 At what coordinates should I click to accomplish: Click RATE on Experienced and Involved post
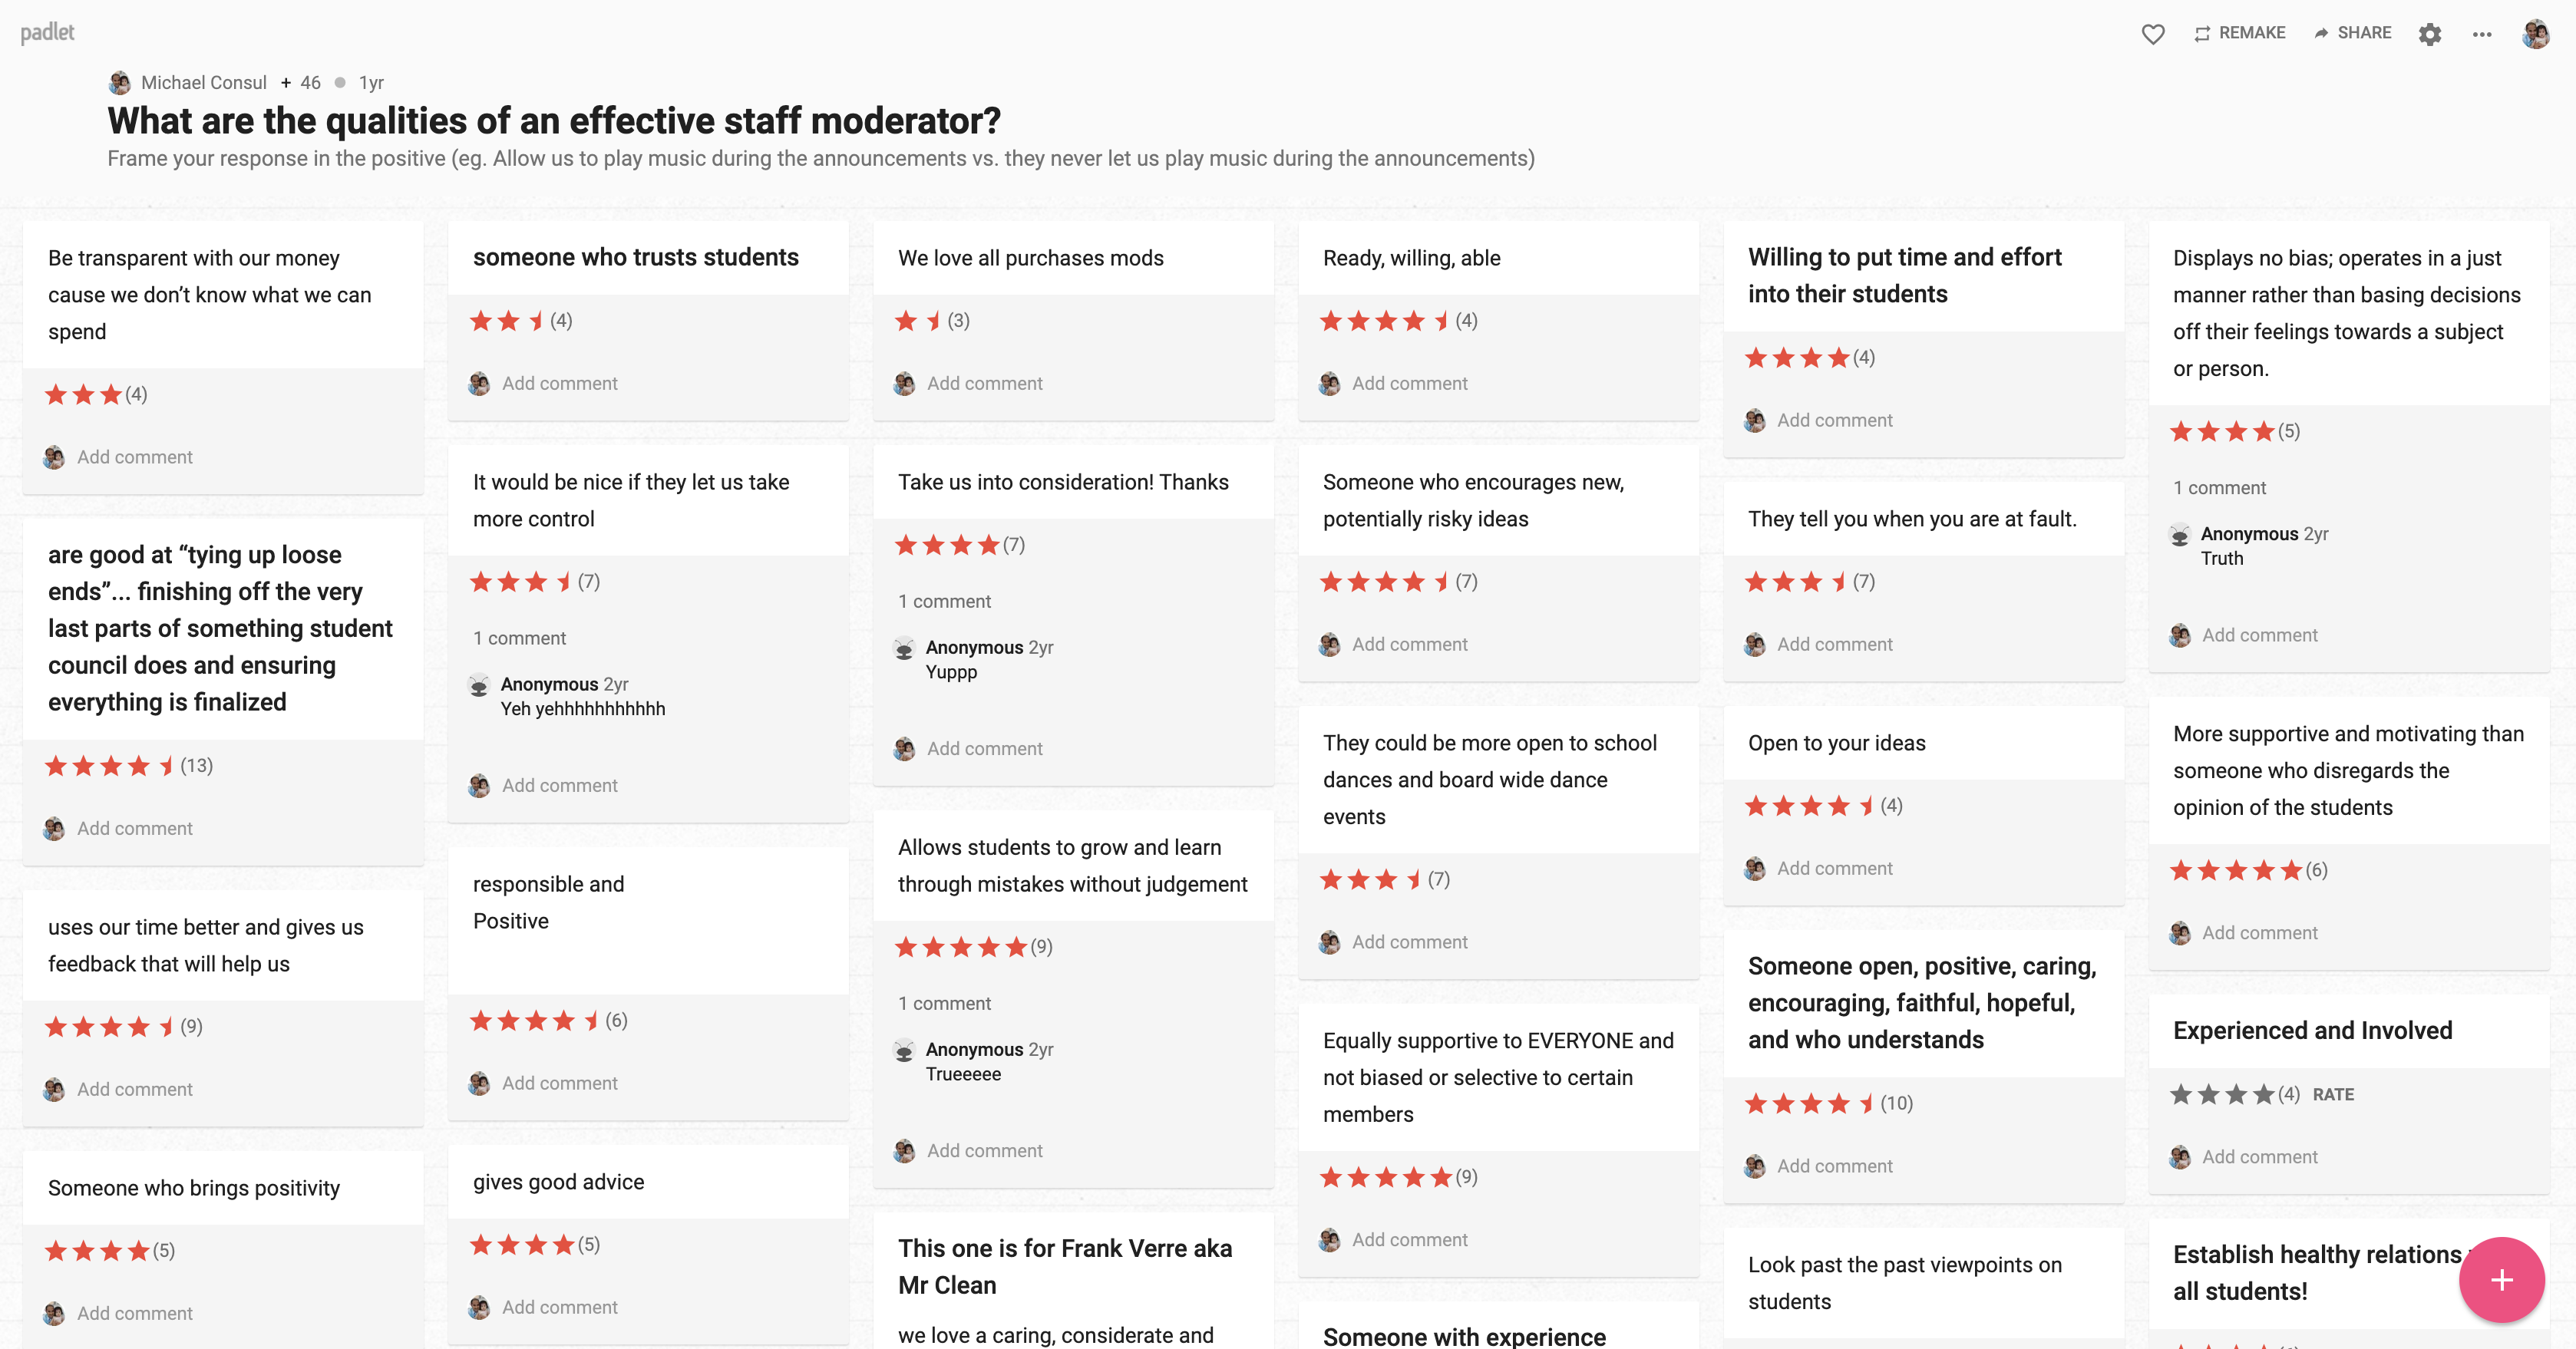coord(2333,1094)
